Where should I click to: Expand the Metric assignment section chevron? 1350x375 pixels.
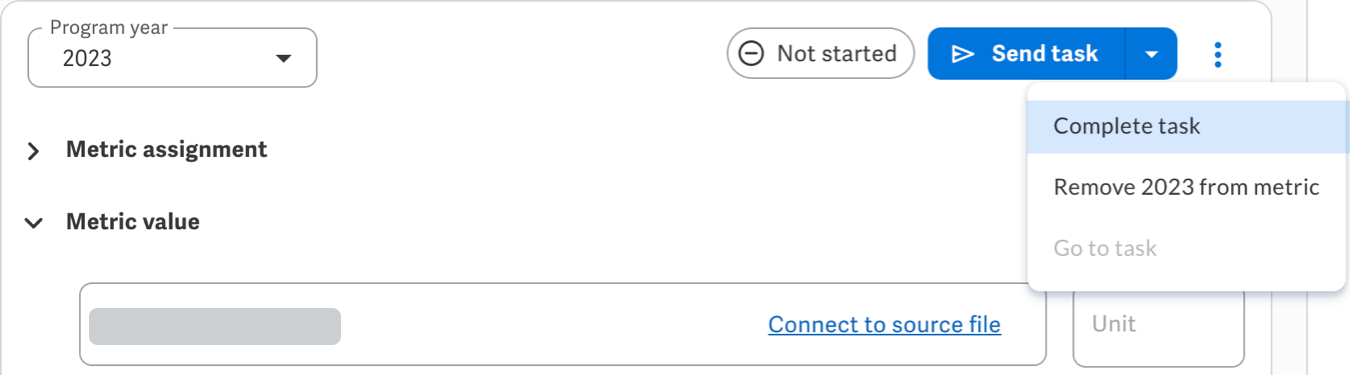click(x=34, y=151)
